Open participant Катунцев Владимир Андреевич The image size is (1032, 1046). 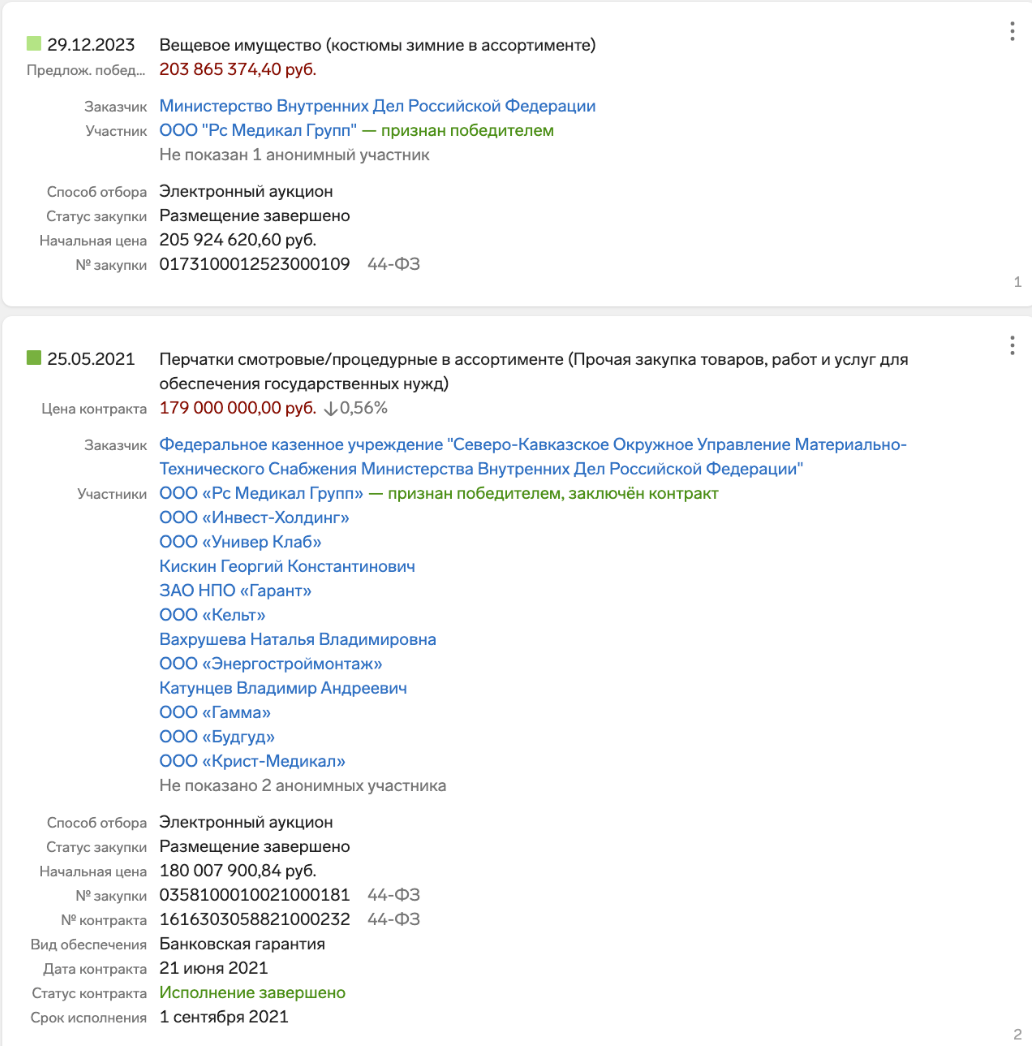[283, 688]
